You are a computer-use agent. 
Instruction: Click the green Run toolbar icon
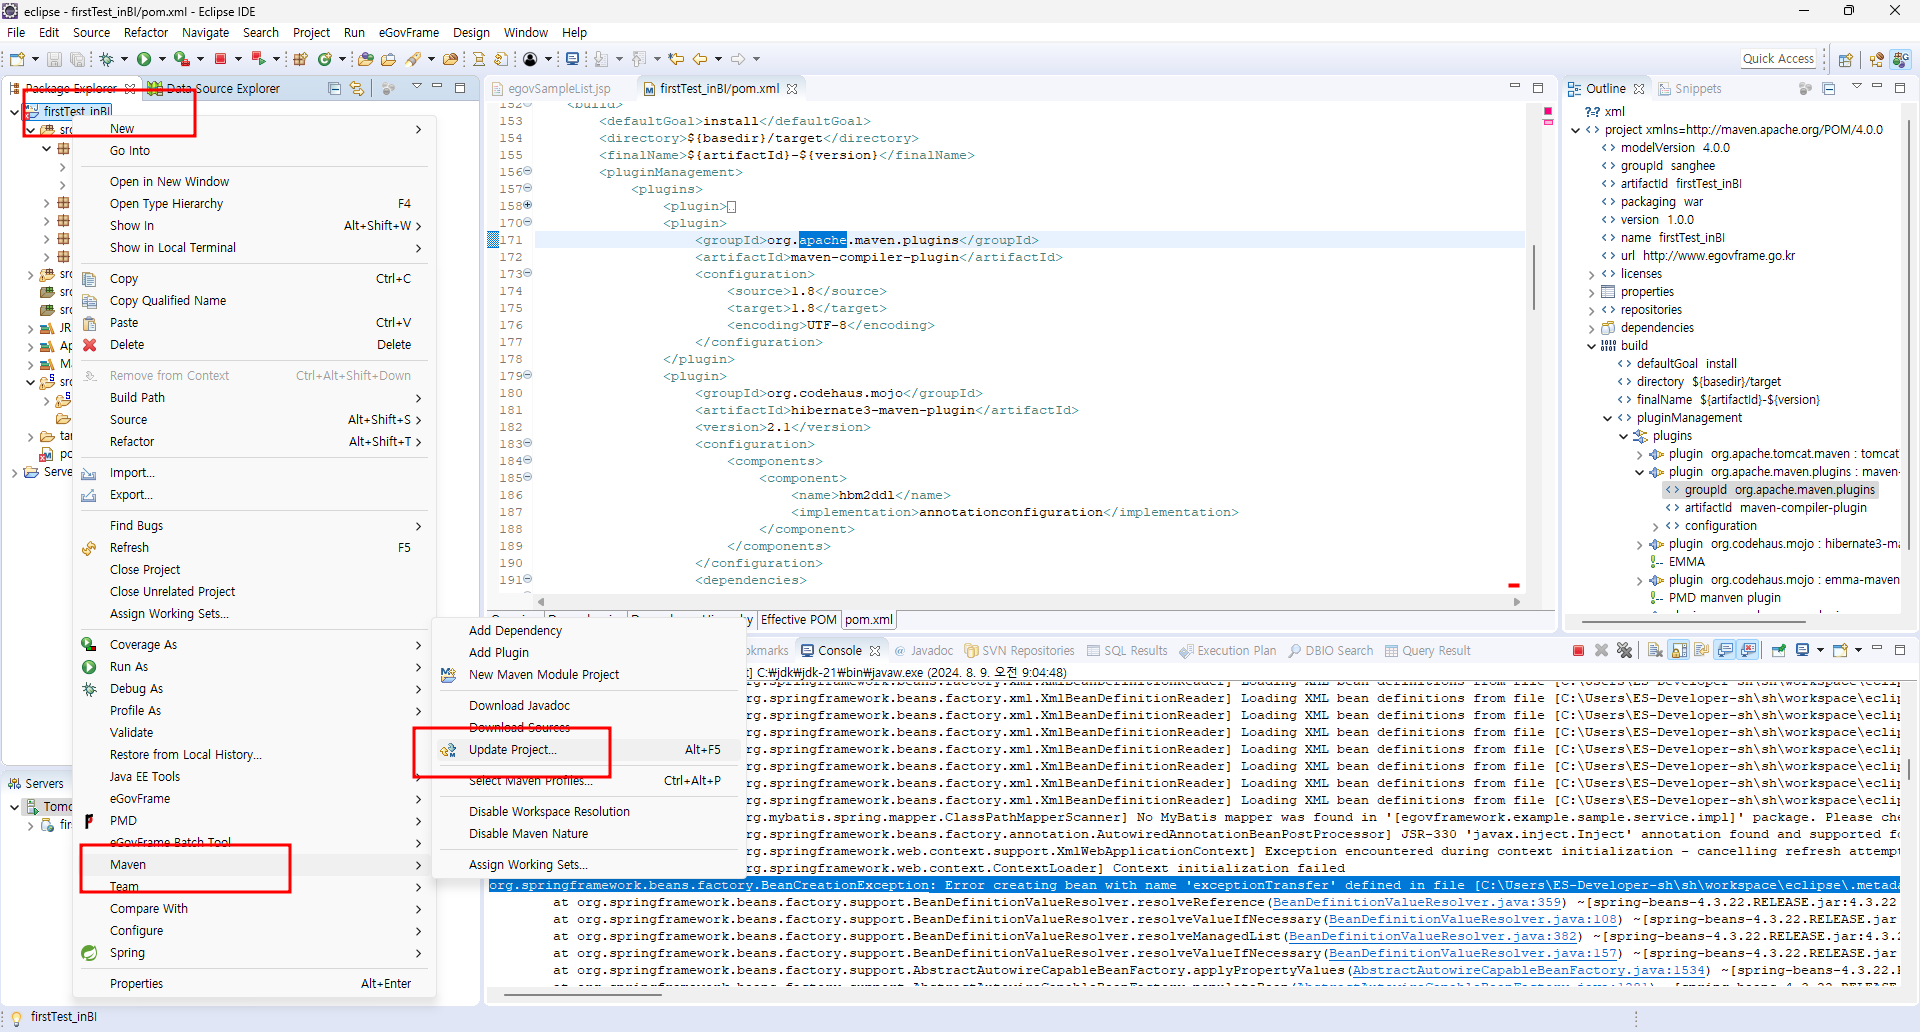click(x=144, y=59)
